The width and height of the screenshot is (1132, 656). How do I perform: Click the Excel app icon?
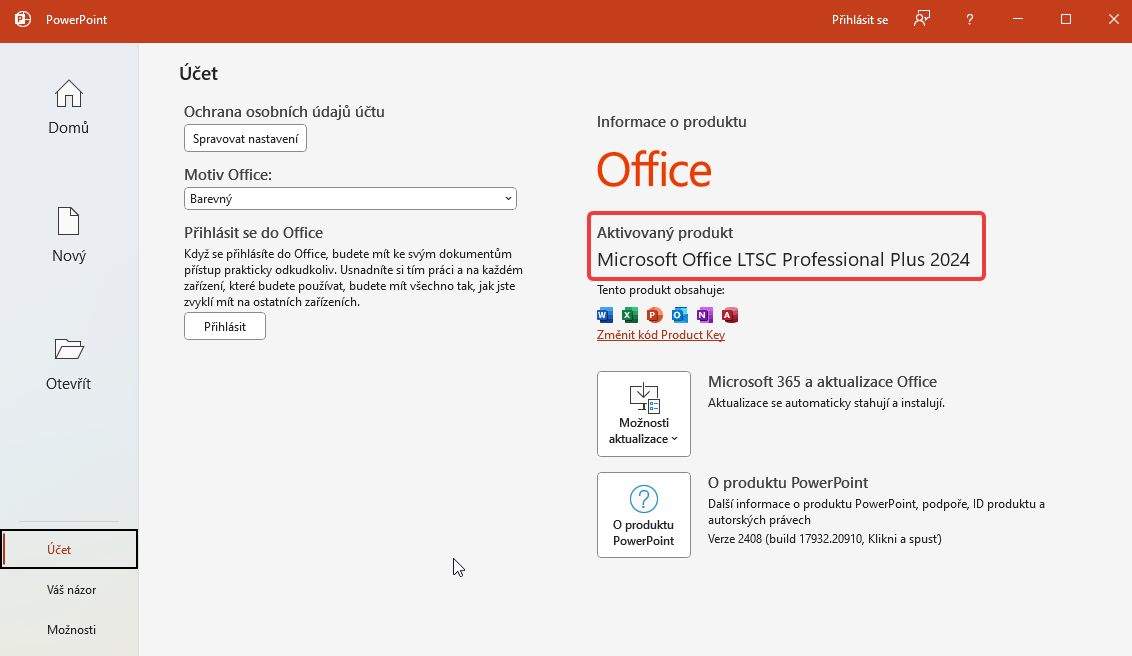click(630, 315)
